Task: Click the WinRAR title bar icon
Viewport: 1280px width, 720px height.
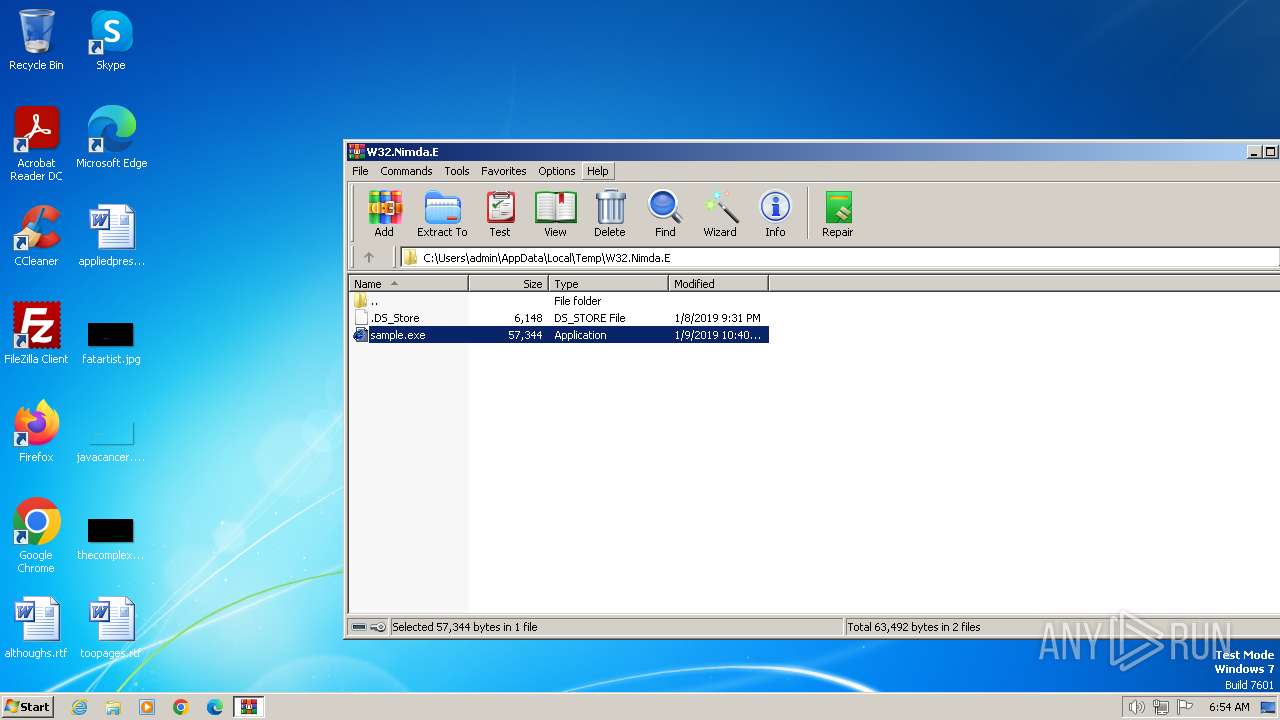Action: pos(356,152)
